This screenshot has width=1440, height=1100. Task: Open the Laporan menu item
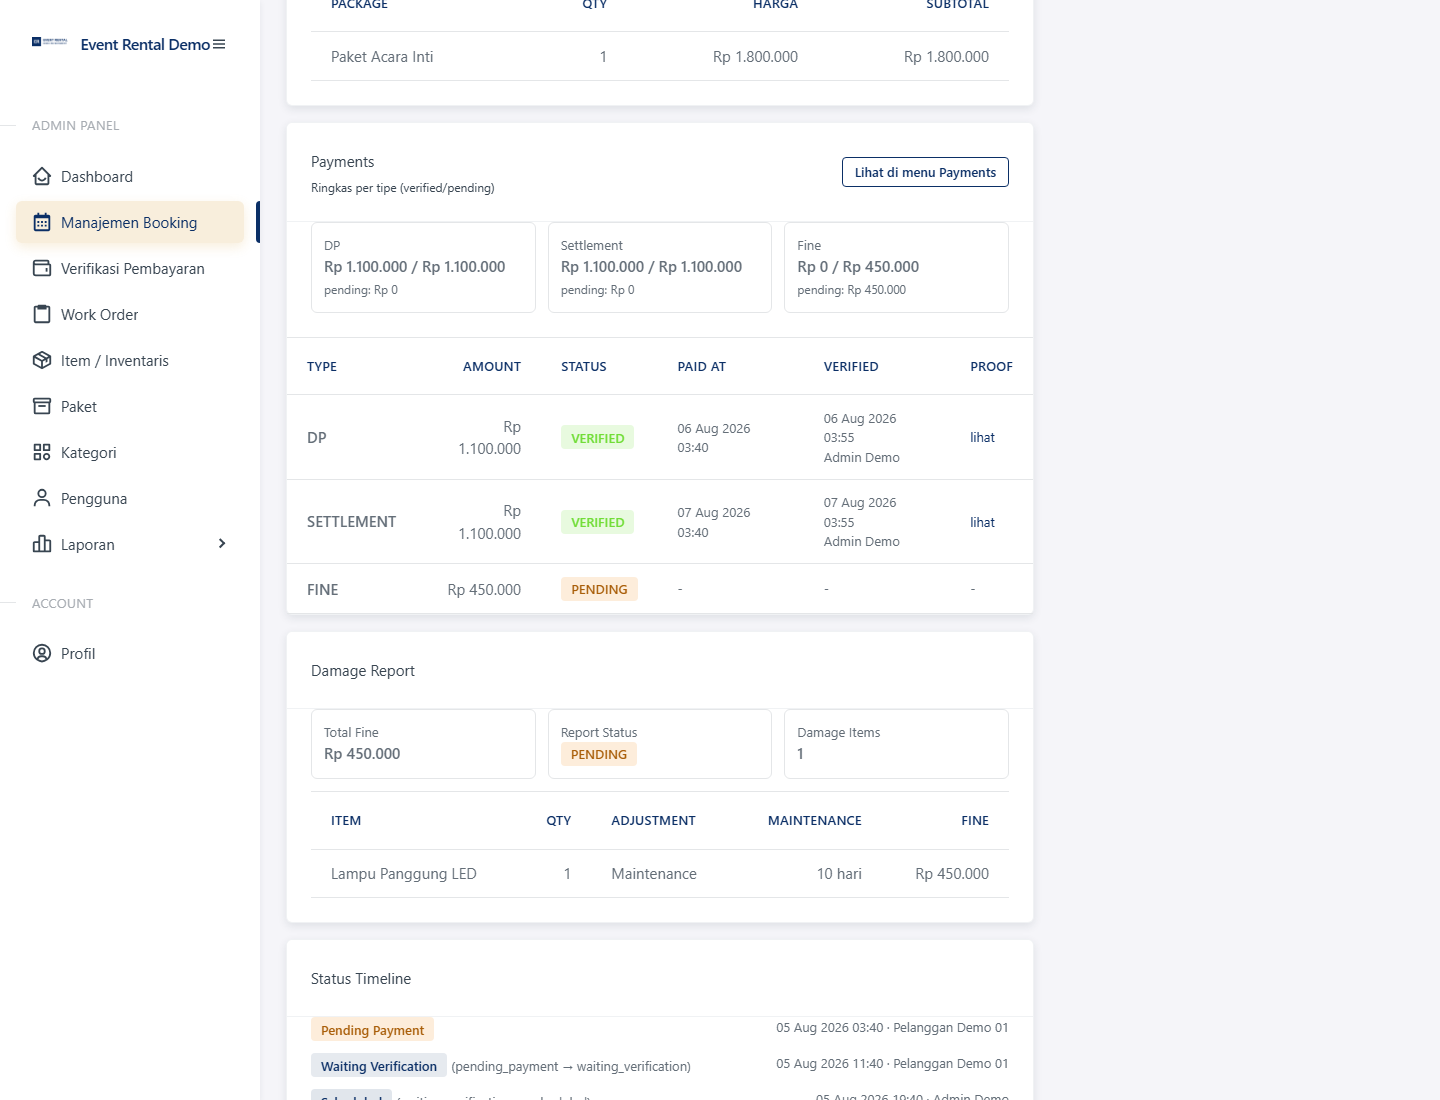[x=130, y=545]
